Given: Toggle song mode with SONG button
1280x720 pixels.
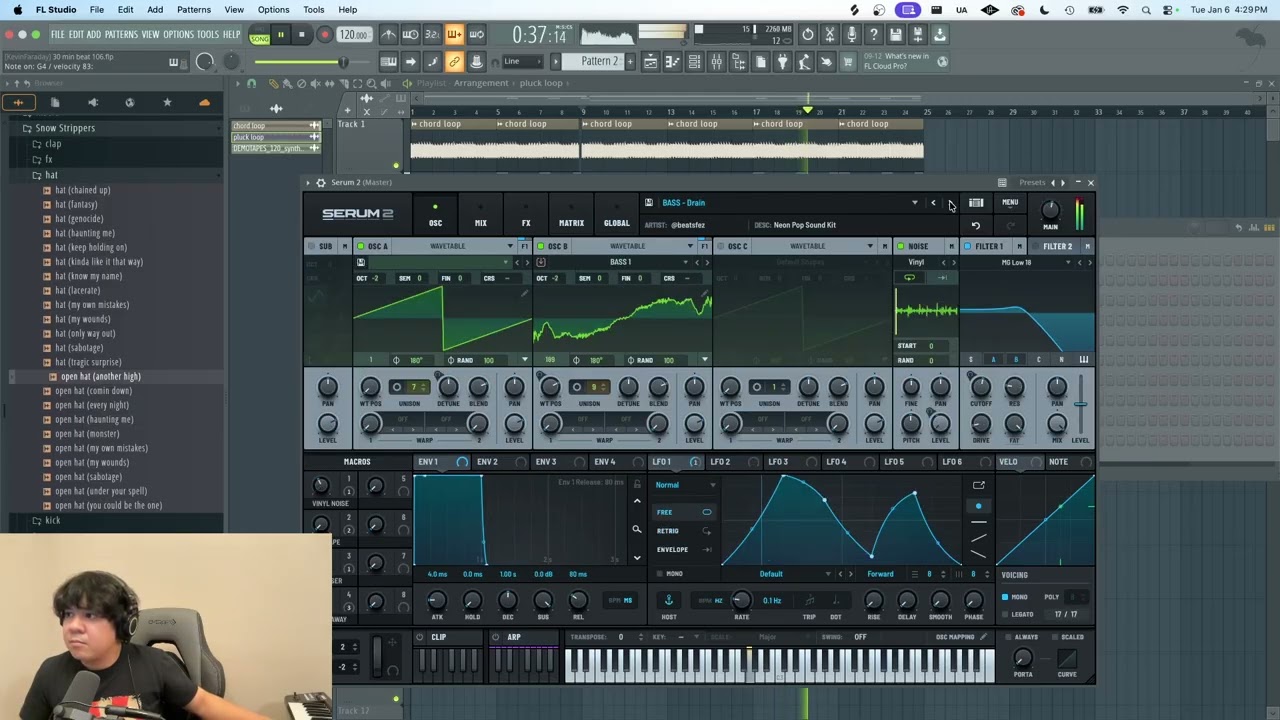Looking at the screenshot, I should [x=260, y=38].
